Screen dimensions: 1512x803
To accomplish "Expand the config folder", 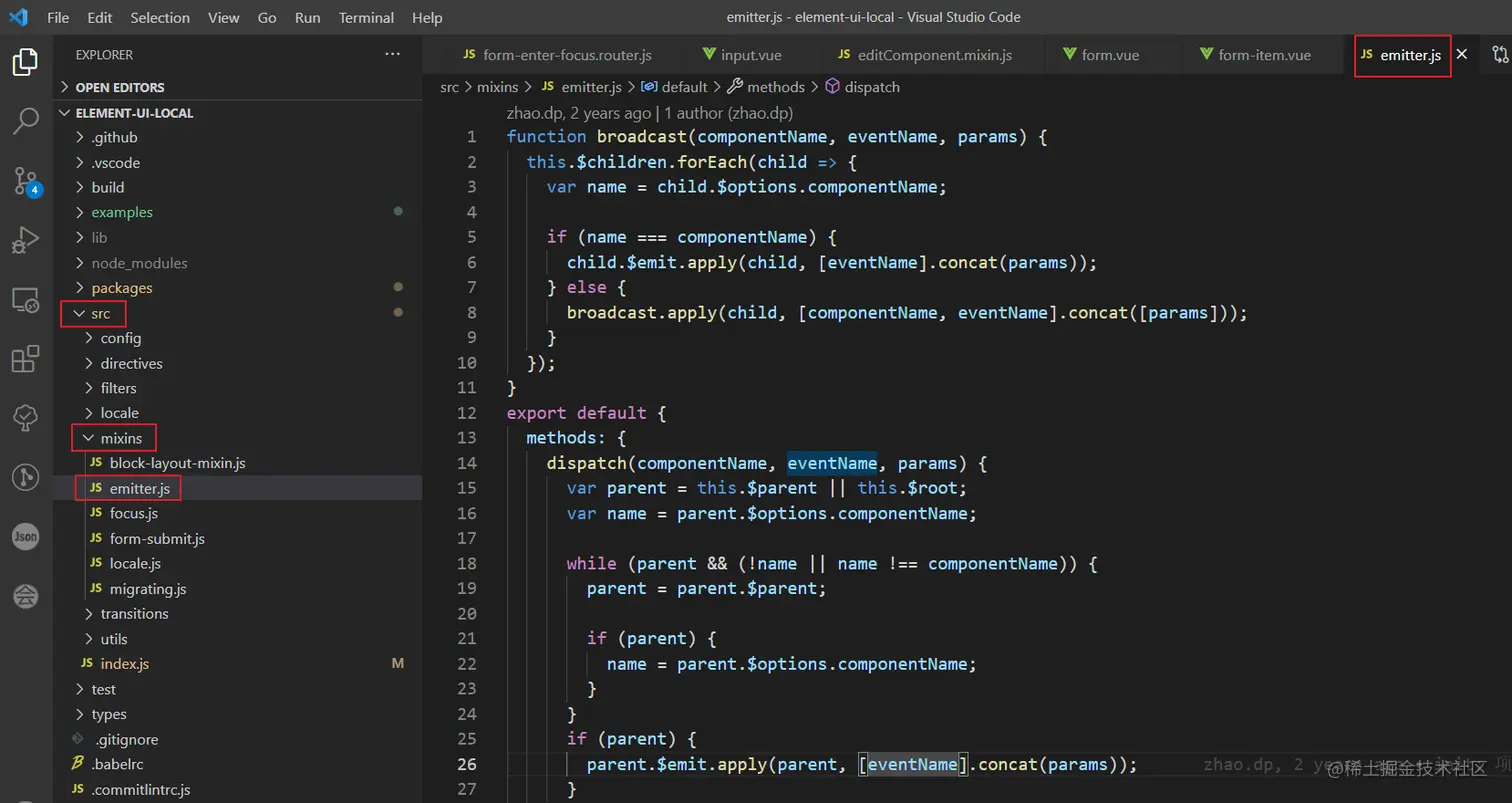I will (x=238, y=338).
